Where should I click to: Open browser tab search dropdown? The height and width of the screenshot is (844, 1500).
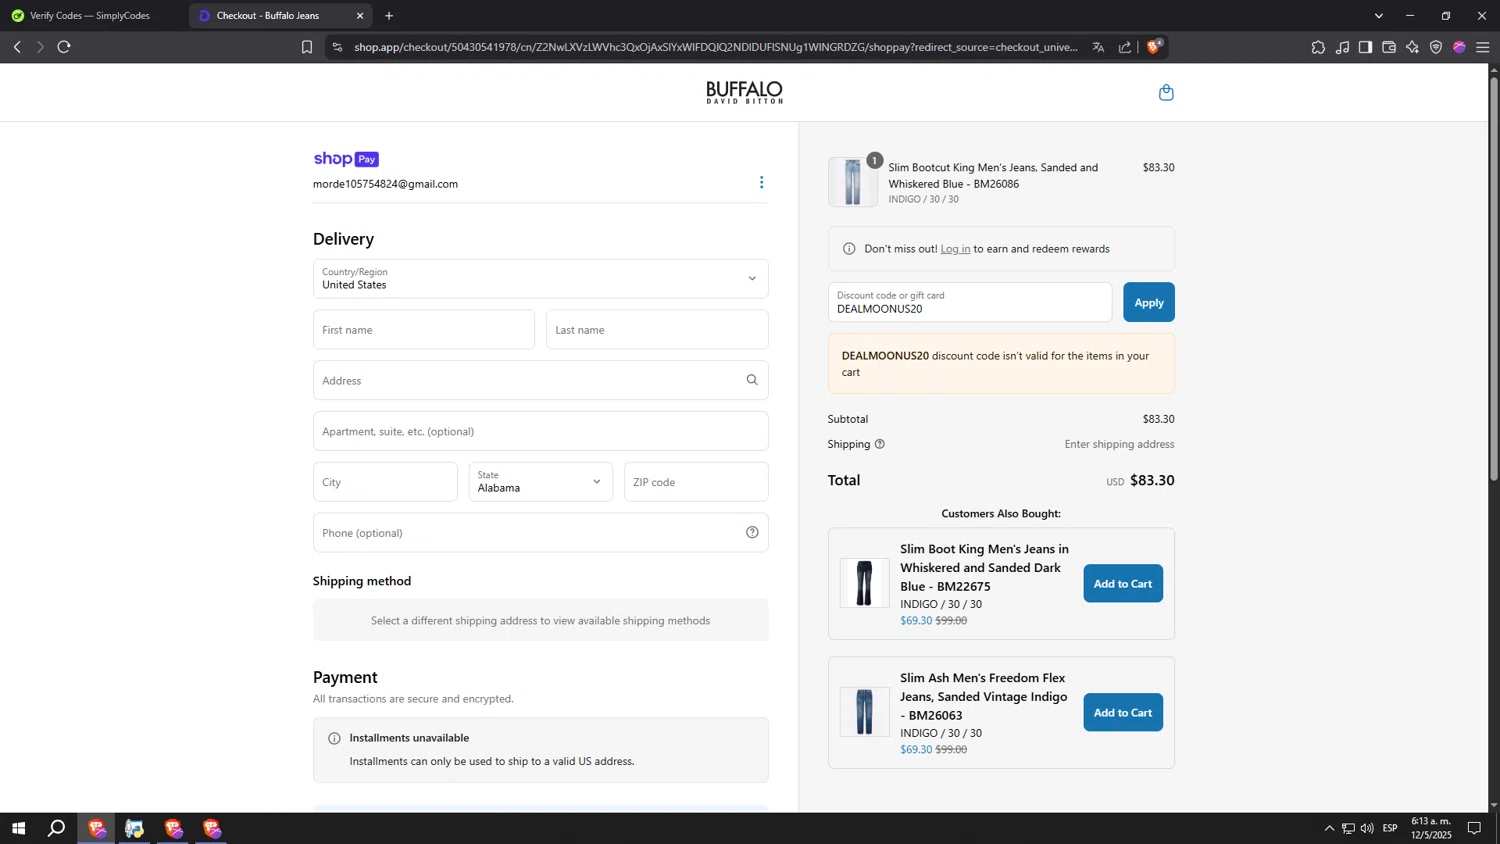1379,16
